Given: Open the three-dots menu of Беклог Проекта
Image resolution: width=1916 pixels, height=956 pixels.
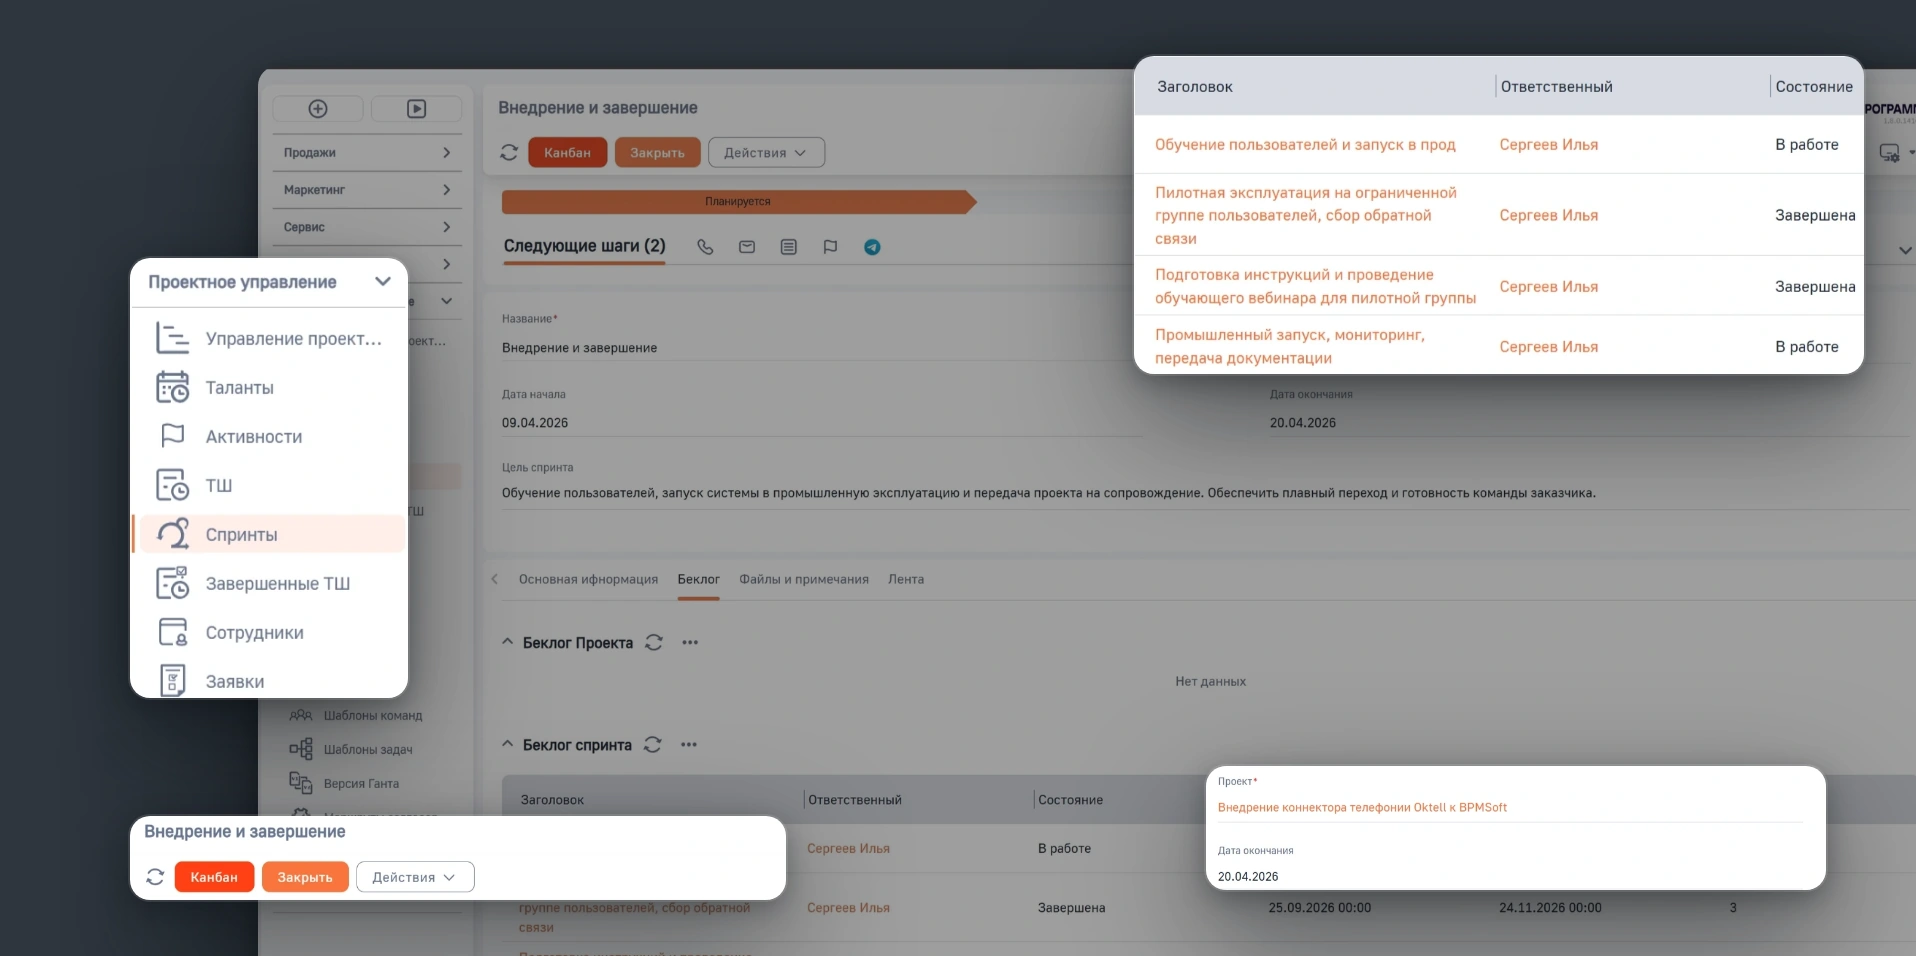Looking at the screenshot, I should [x=690, y=643].
